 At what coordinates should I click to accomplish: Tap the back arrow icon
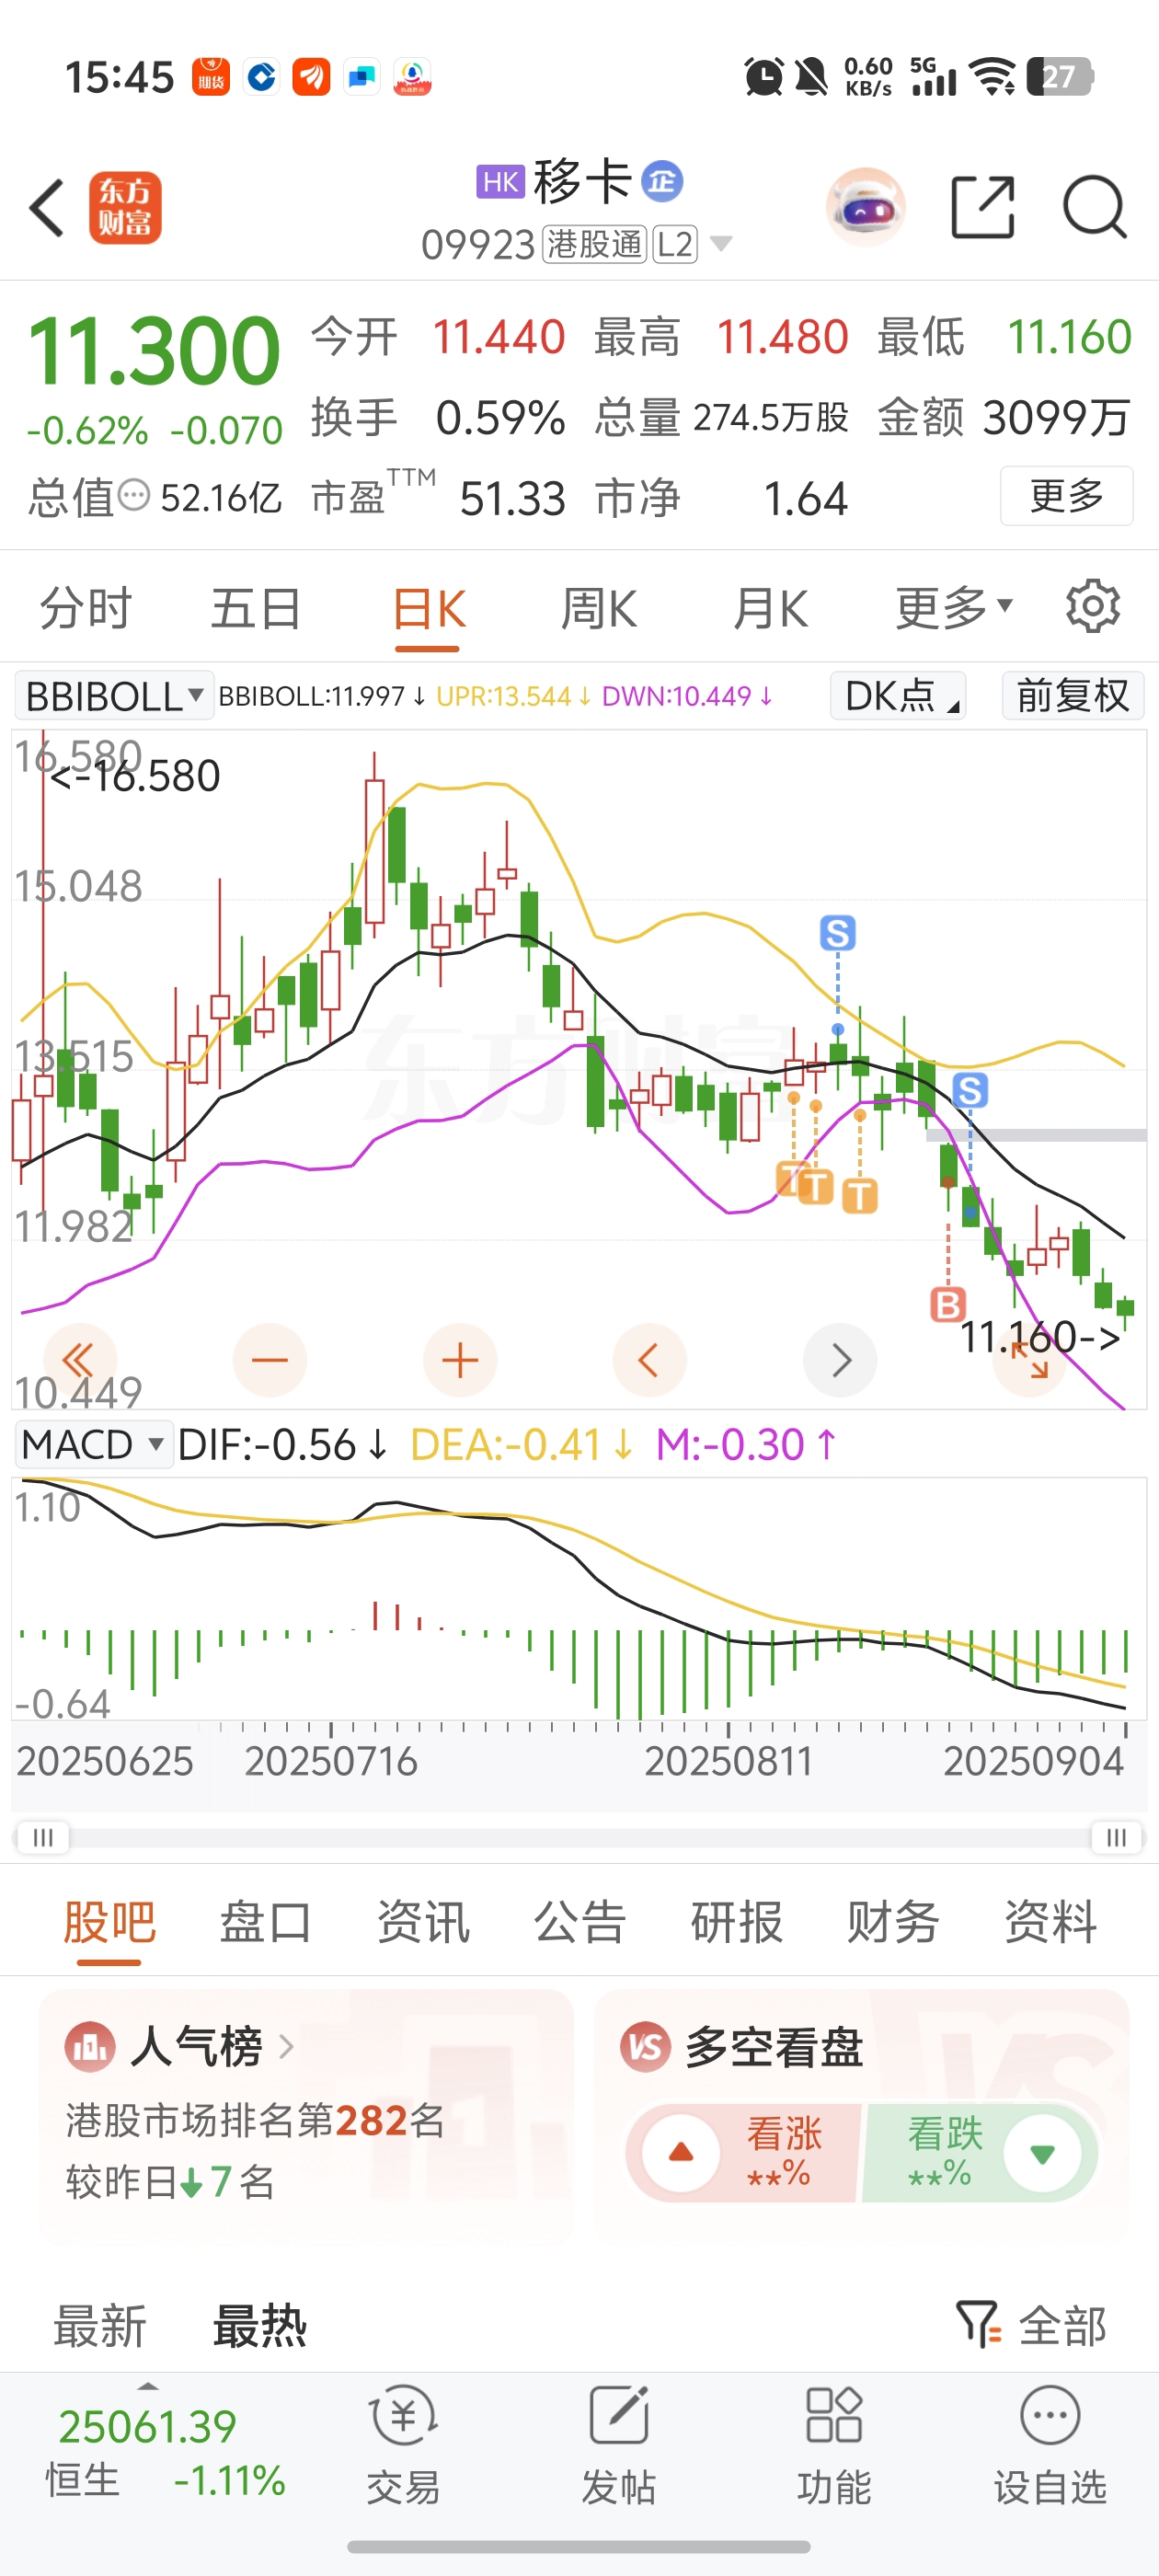click(47, 208)
